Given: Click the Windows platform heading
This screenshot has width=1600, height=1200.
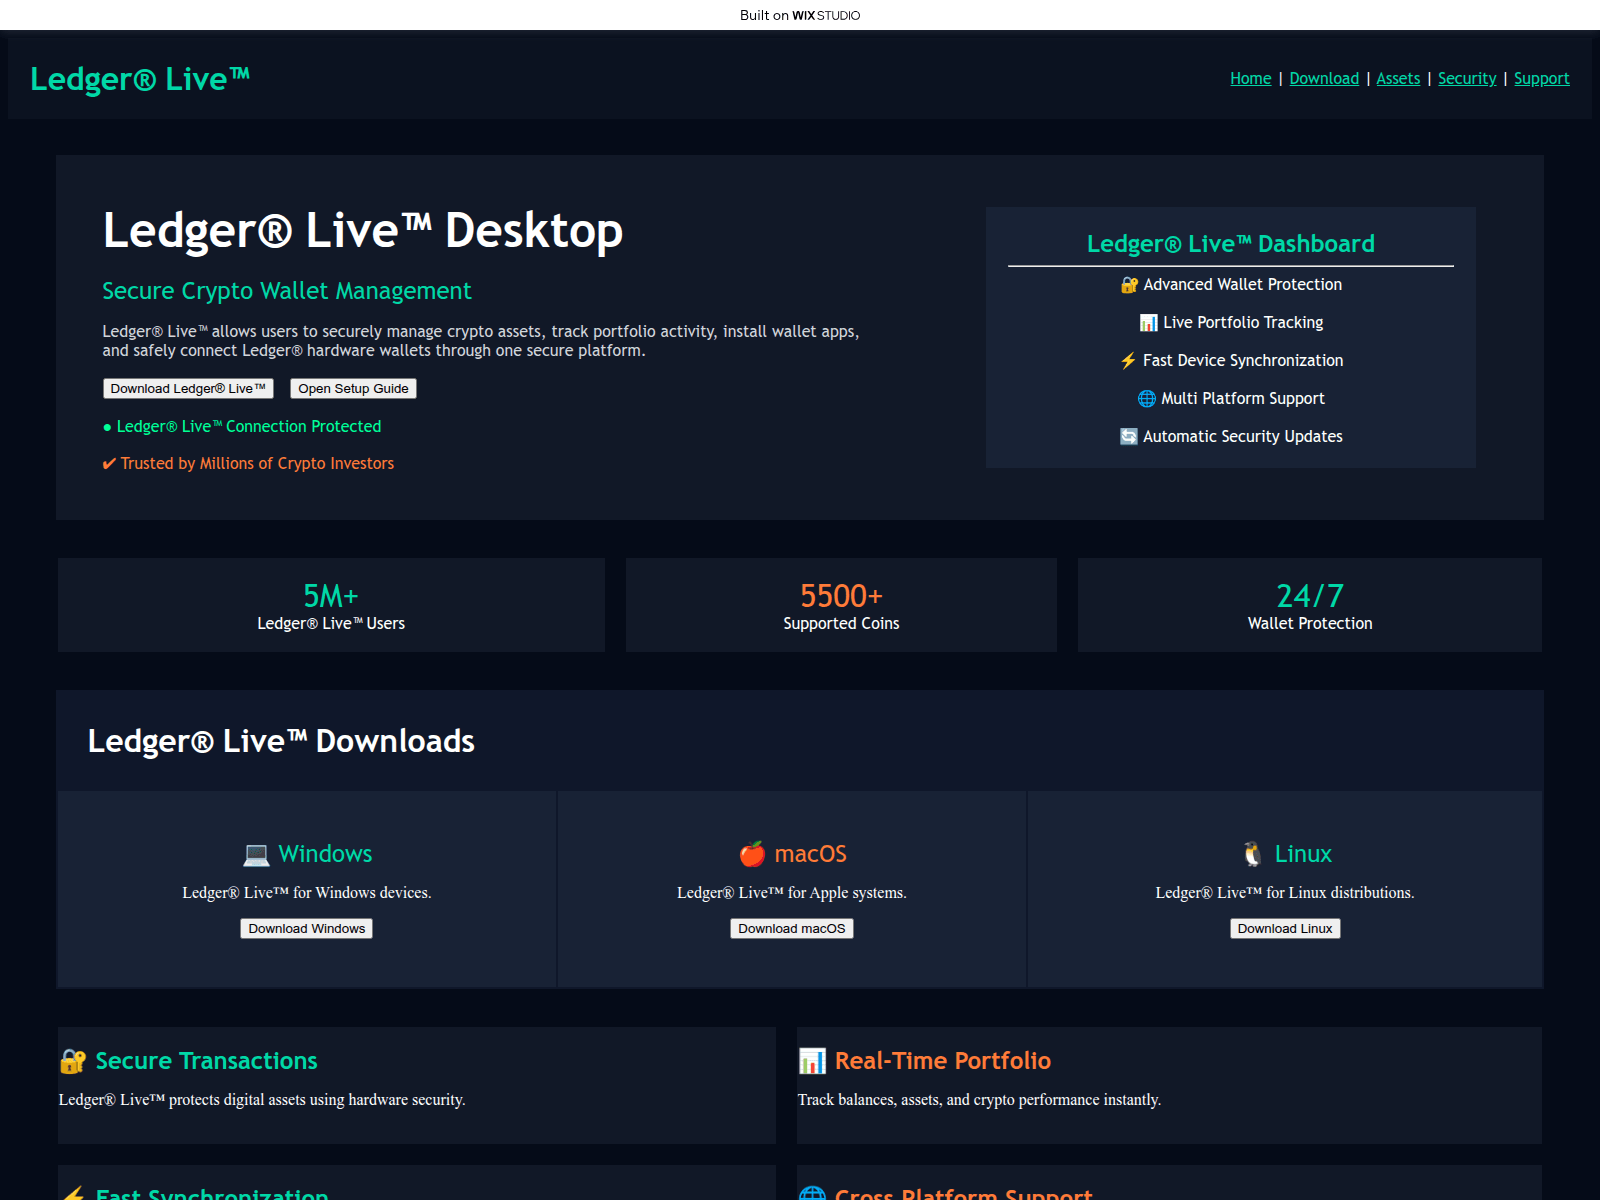Looking at the screenshot, I should click(325, 854).
